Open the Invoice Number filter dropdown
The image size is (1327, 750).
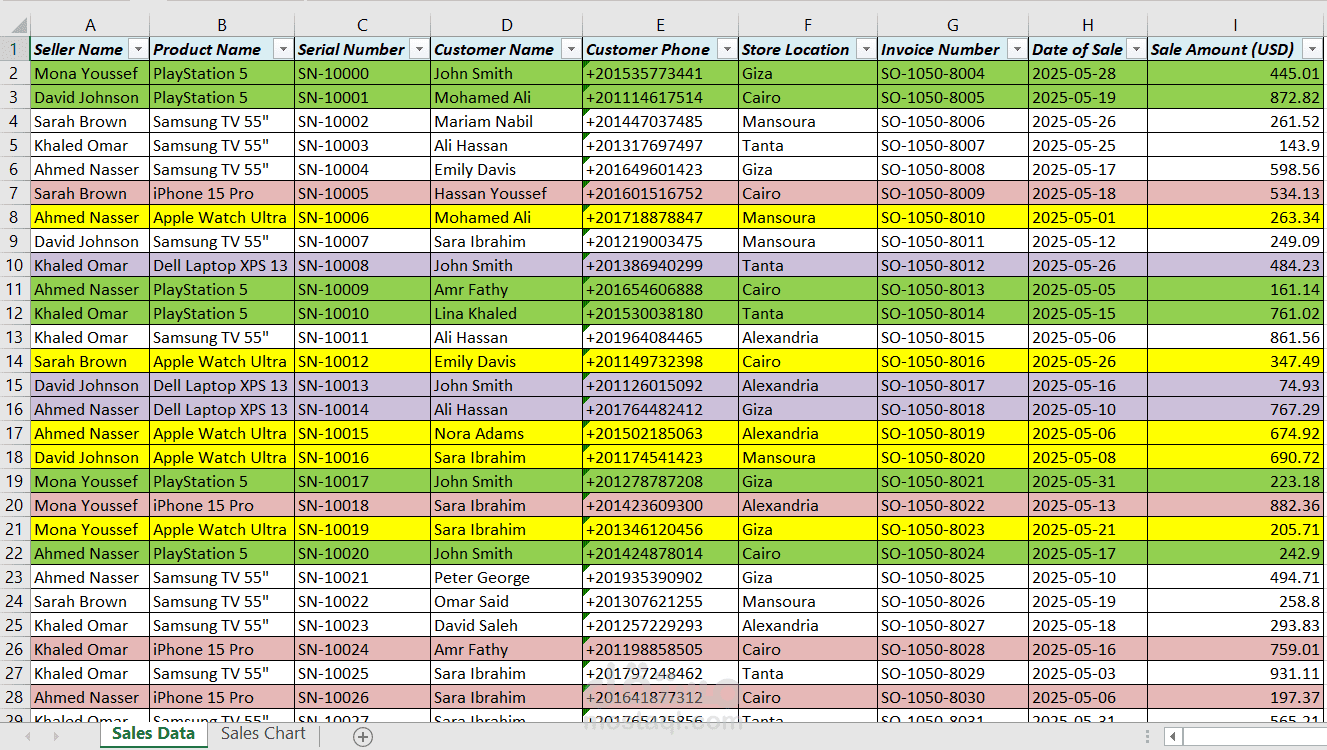coord(1016,49)
